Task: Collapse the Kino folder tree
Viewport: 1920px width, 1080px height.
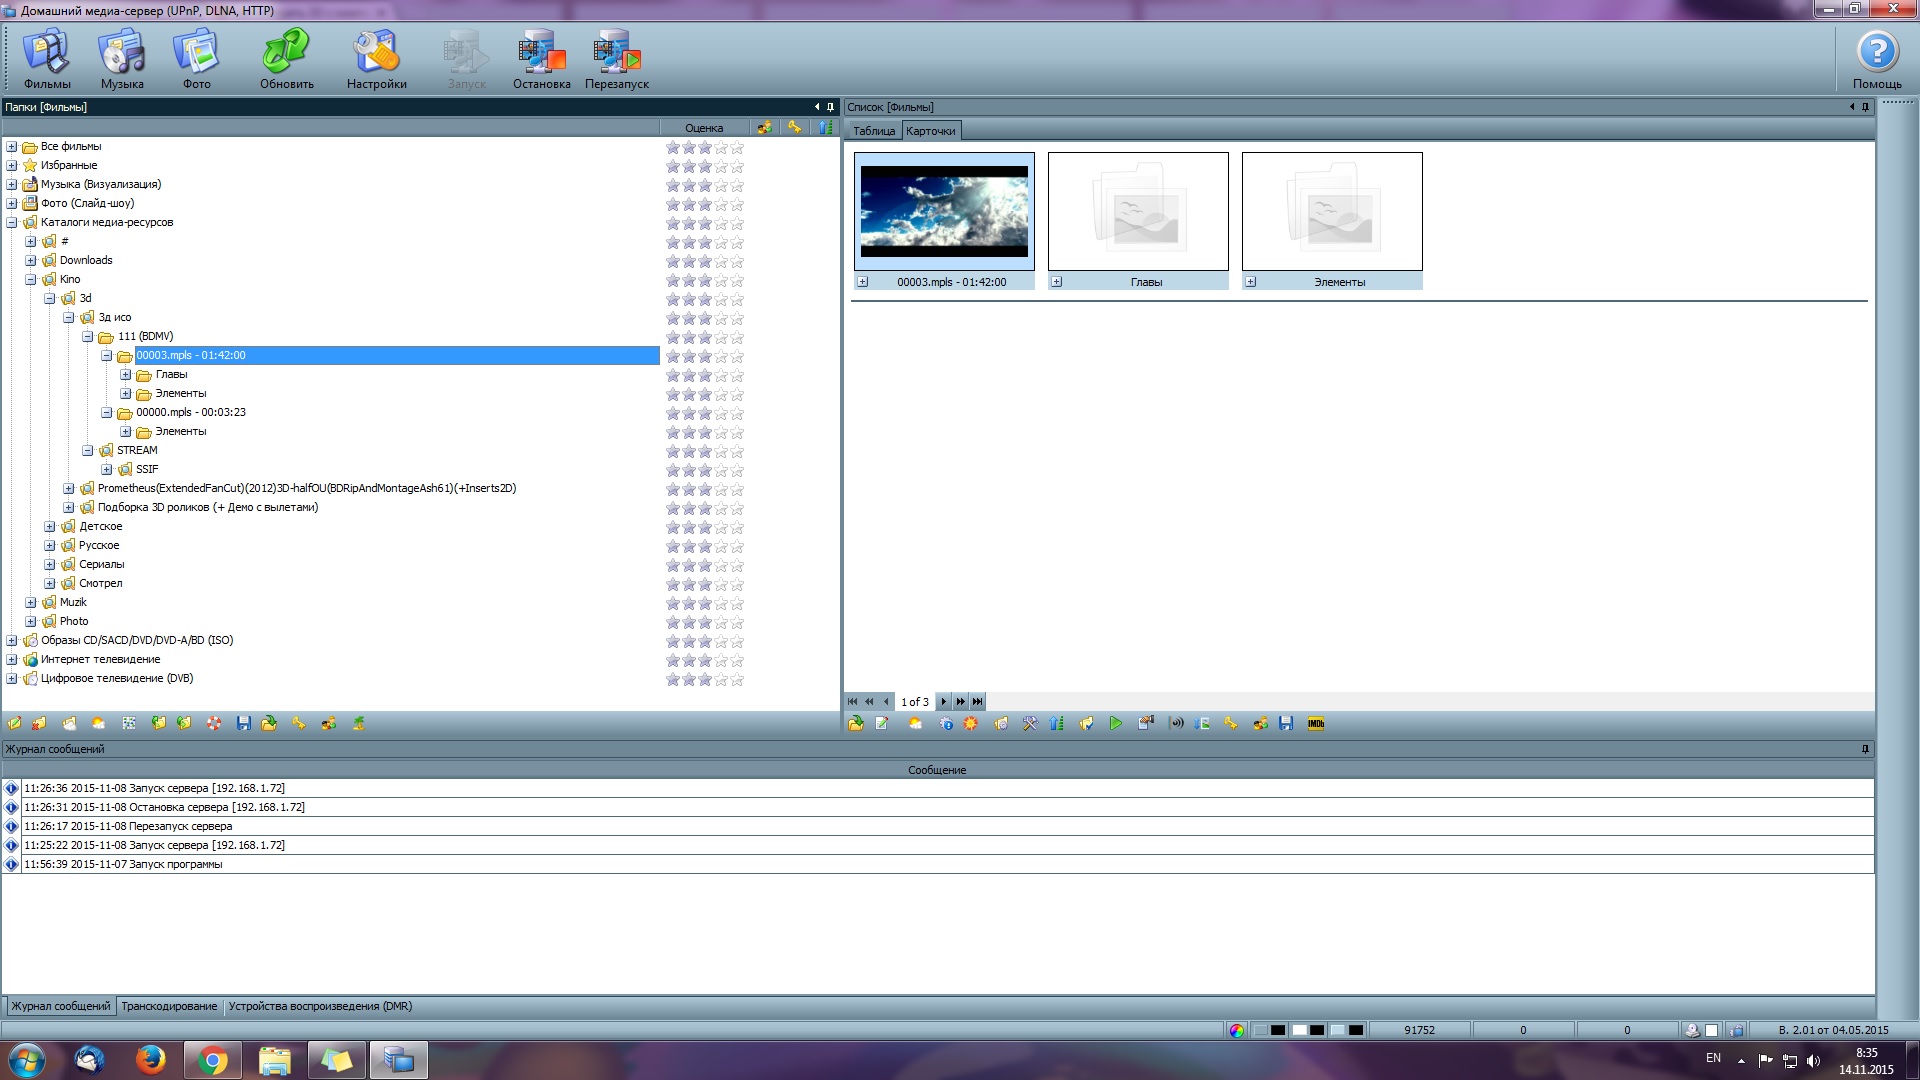Action: click(31, 280)
